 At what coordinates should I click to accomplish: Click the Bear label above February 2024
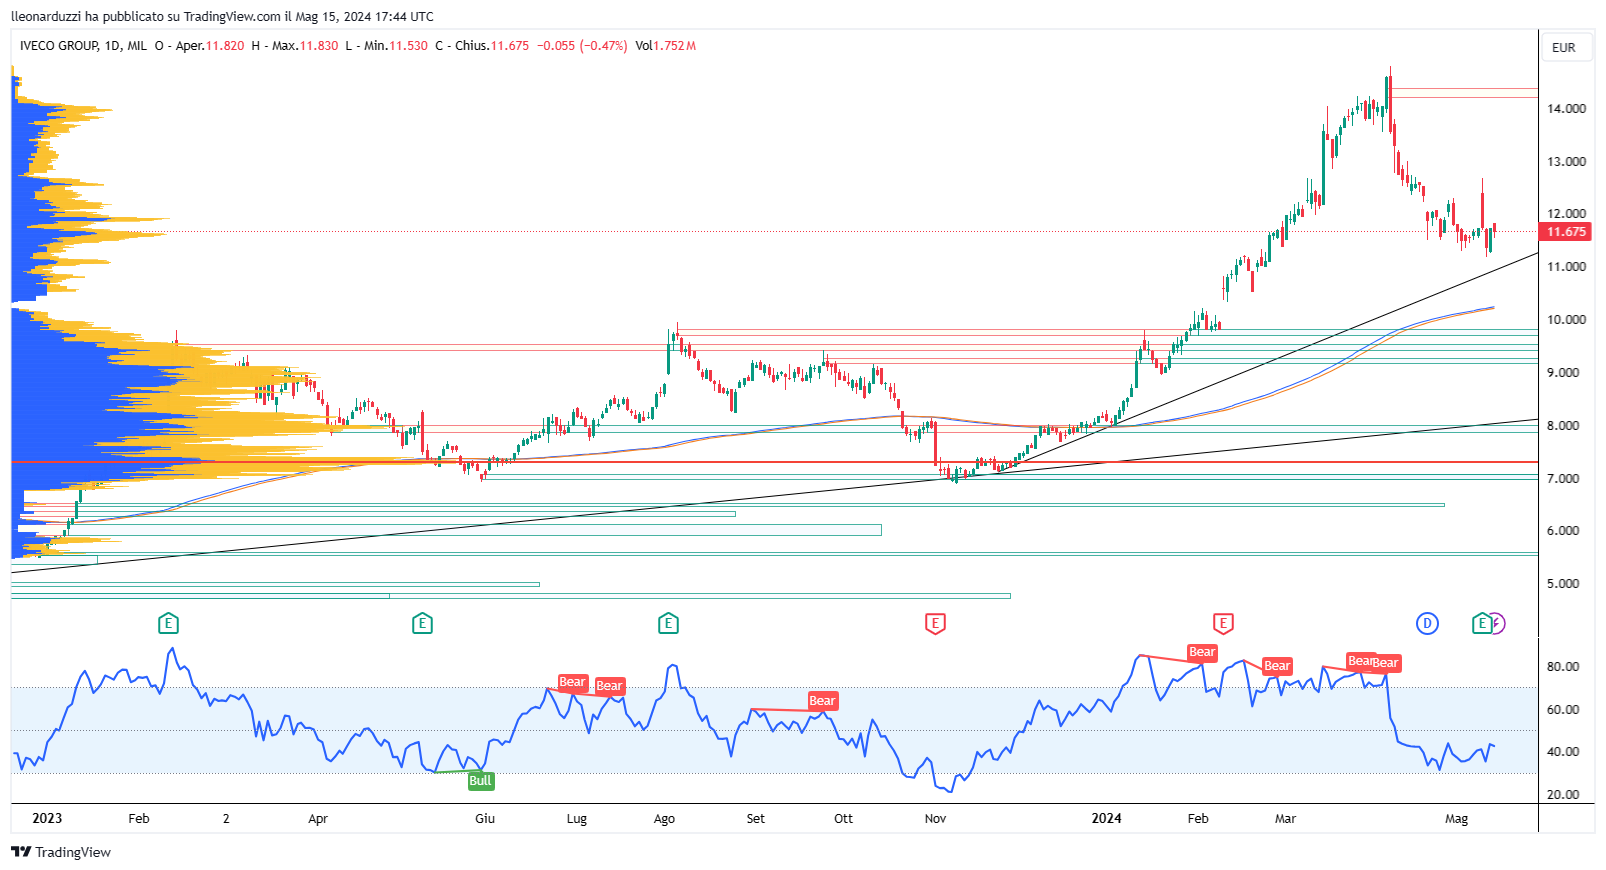point(1202,652)
